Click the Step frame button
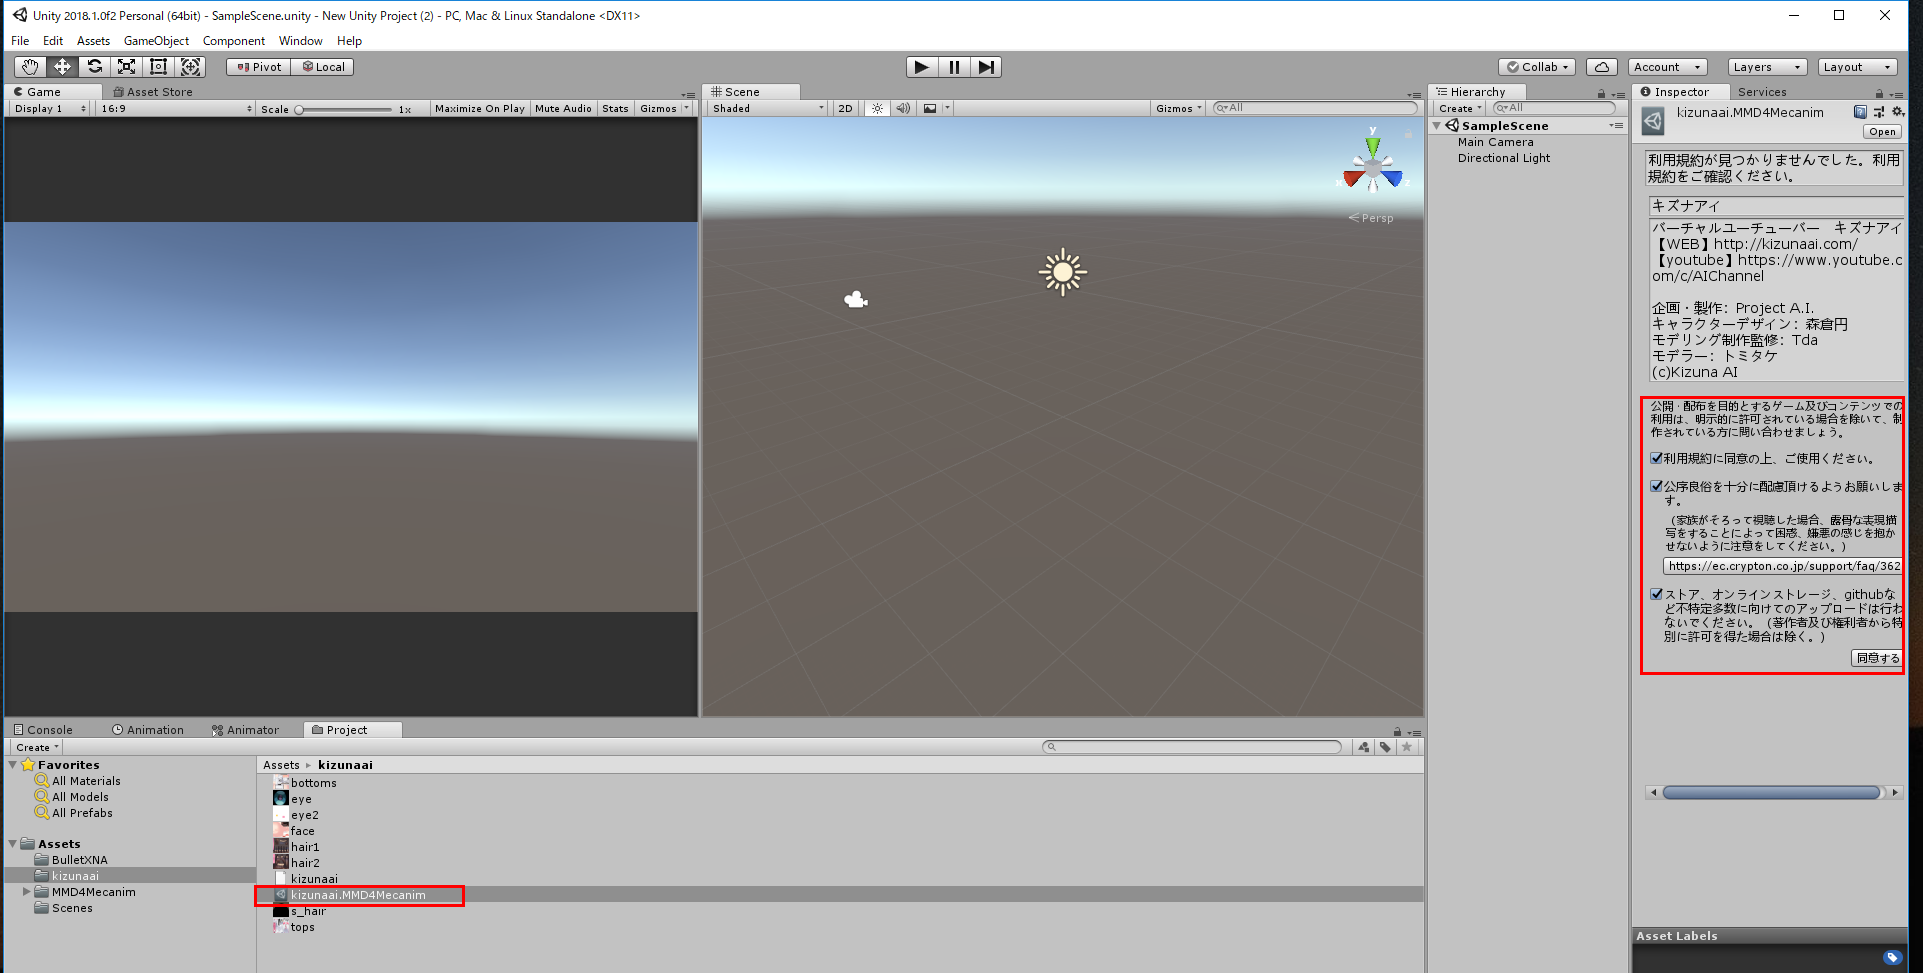Screen dimensions: 1923x973 [x=986, y=67]
